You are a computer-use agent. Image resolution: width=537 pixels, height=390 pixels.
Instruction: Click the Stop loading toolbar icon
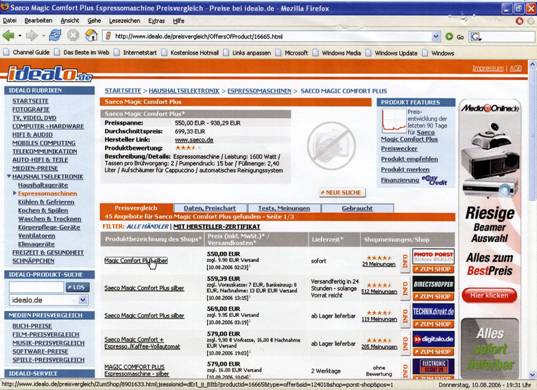click(x=73, y=35)
